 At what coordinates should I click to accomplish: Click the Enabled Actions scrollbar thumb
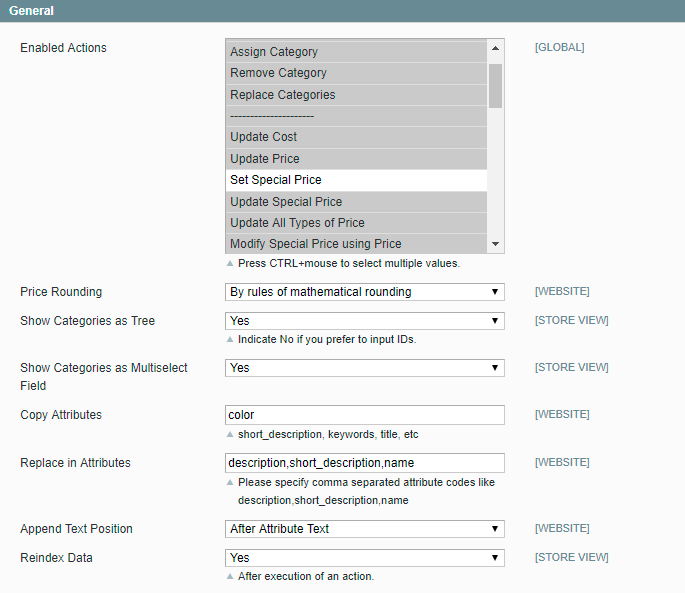pyautogui.click(x=495, y=85)
